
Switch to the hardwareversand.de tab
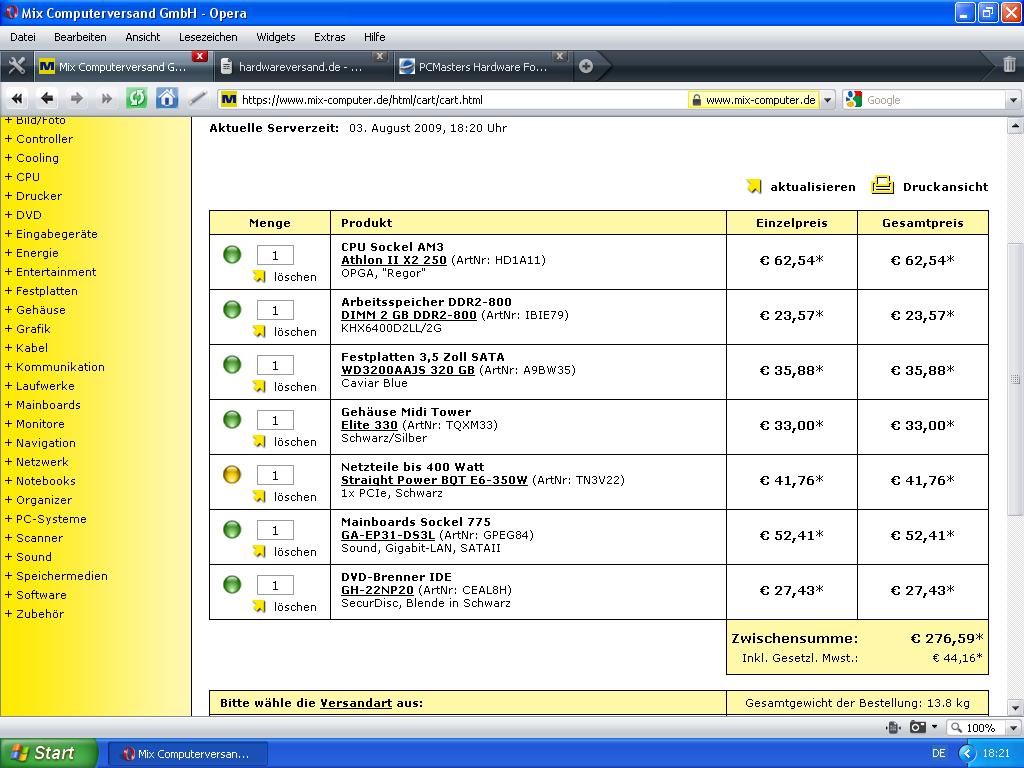click(302, 66)
